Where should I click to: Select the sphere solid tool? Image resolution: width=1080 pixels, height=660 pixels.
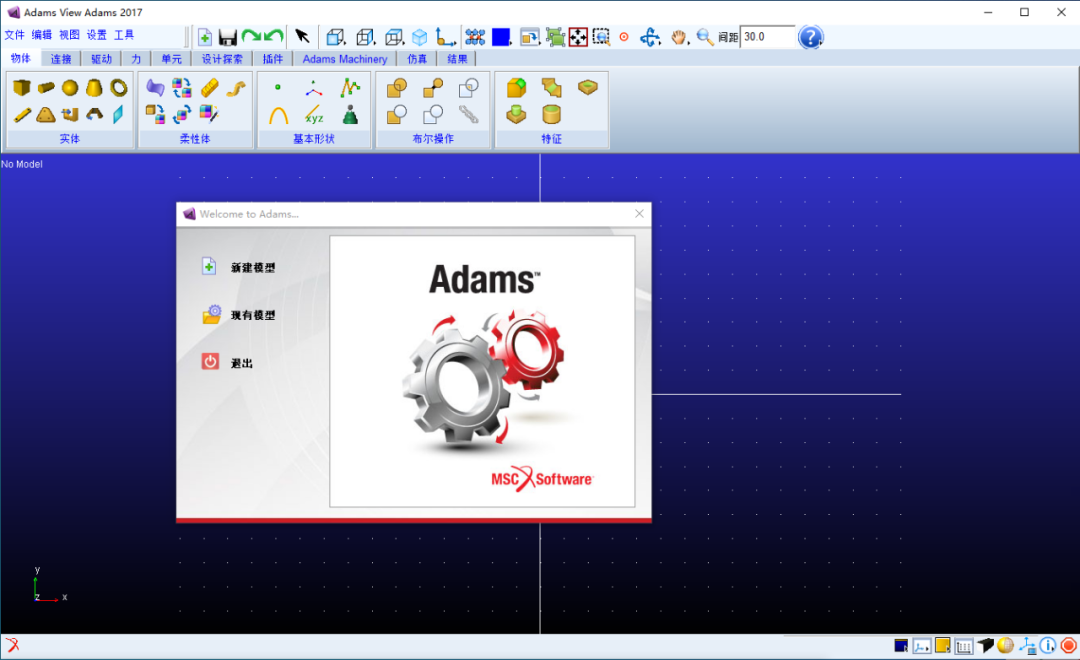point(70,87)
